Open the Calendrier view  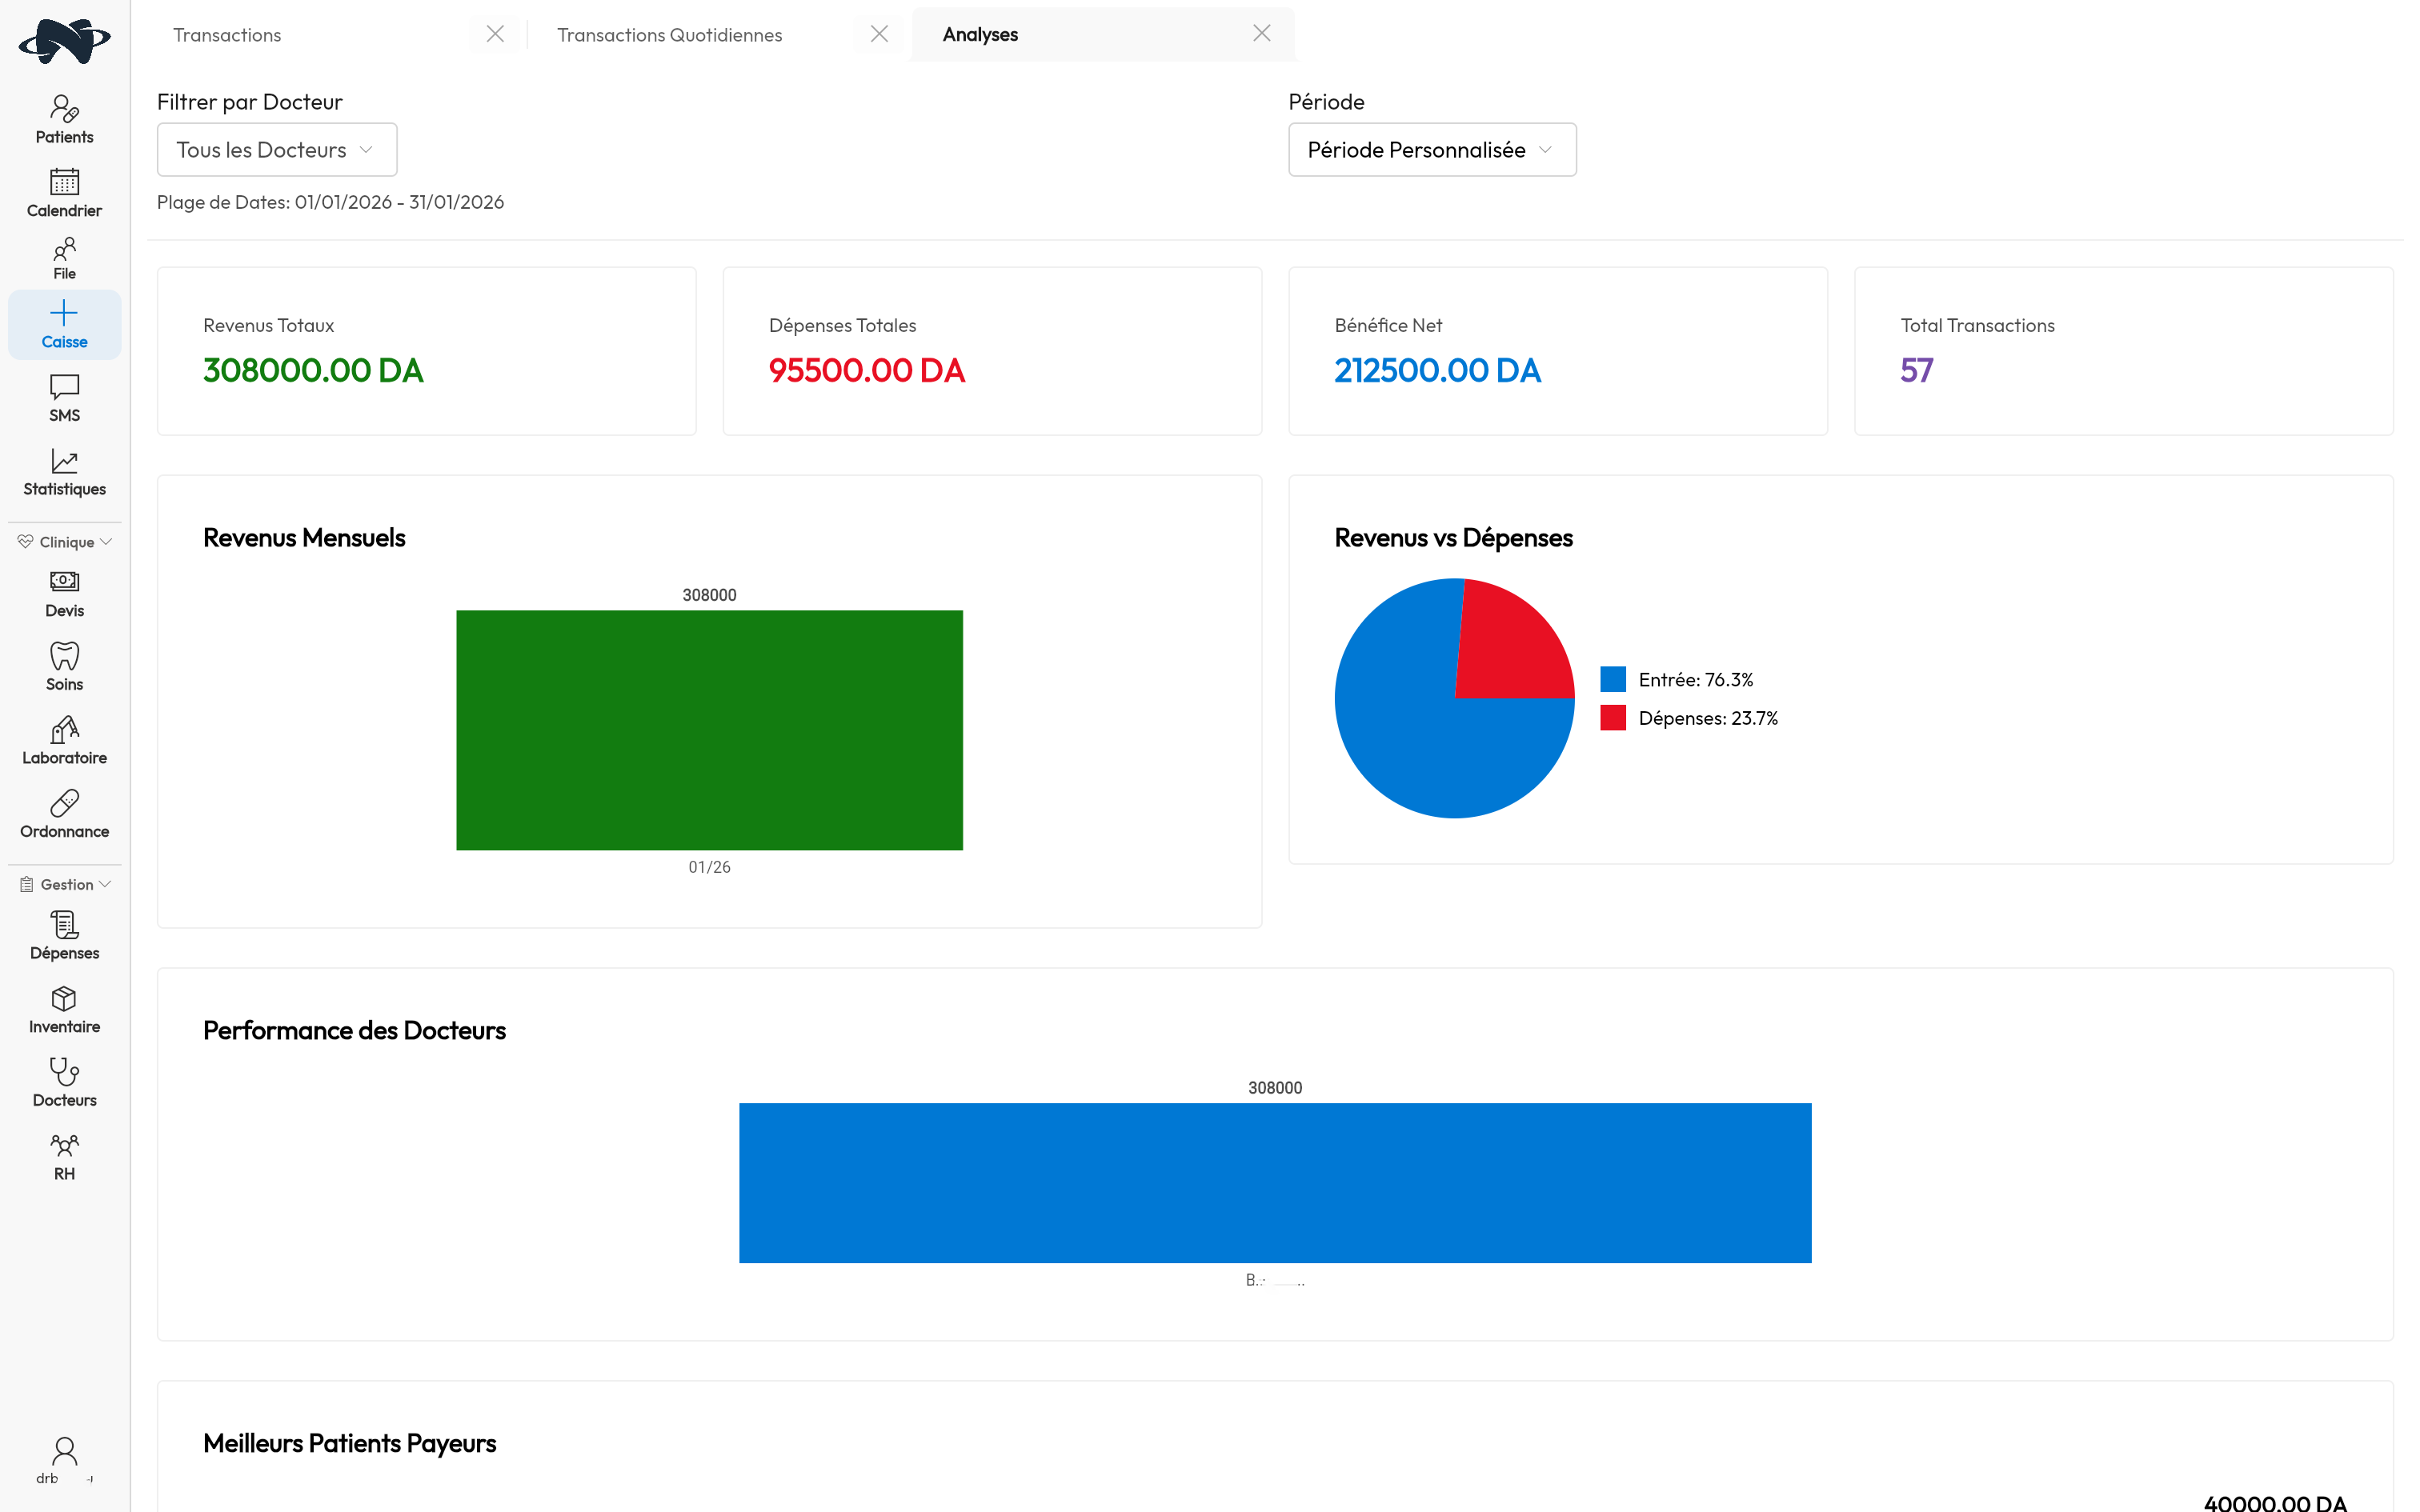(x=64, y=192)
